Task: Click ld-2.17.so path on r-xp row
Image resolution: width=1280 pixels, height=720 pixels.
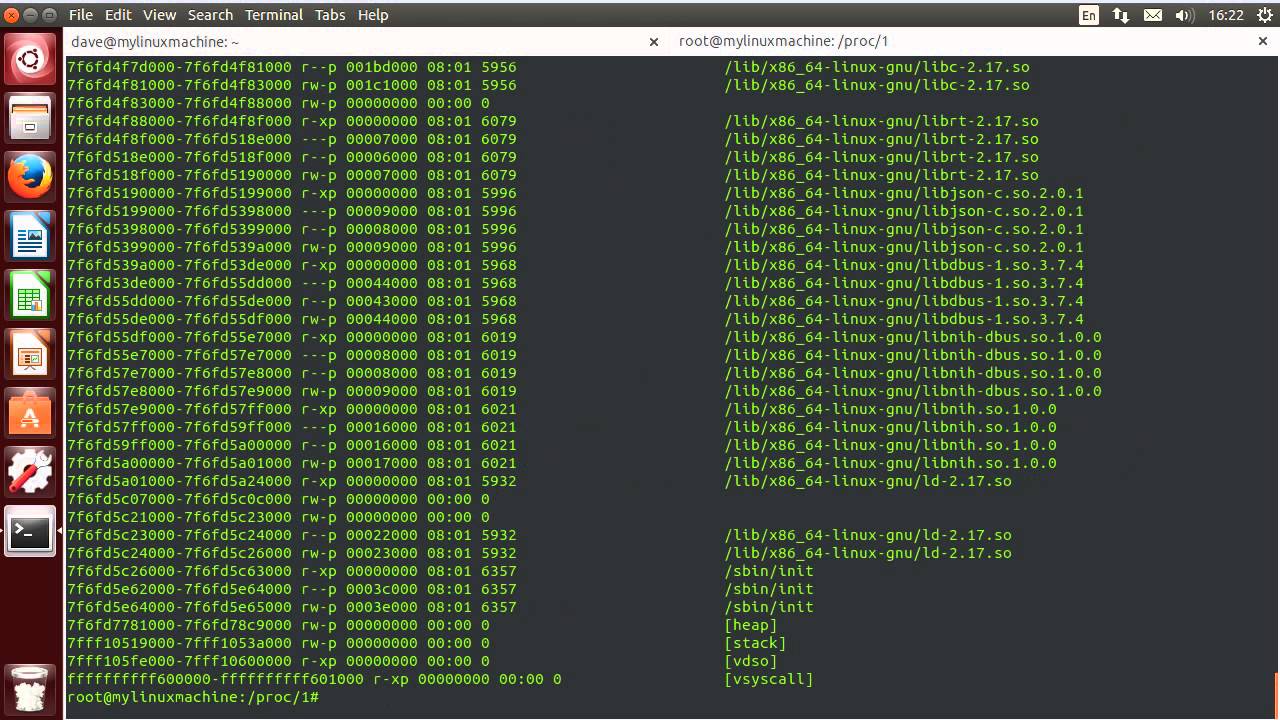Action: [x=868, y=481]
